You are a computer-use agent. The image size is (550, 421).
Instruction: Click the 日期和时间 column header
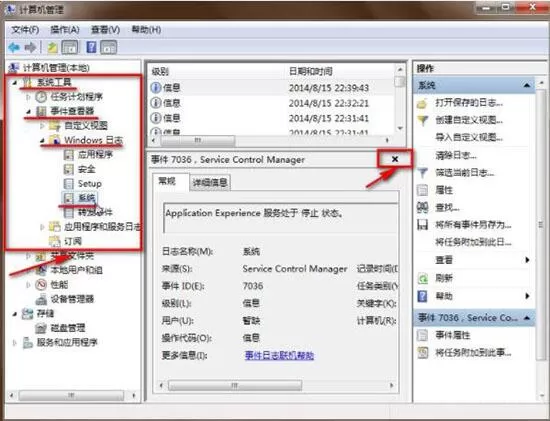(x=340, y=72)
